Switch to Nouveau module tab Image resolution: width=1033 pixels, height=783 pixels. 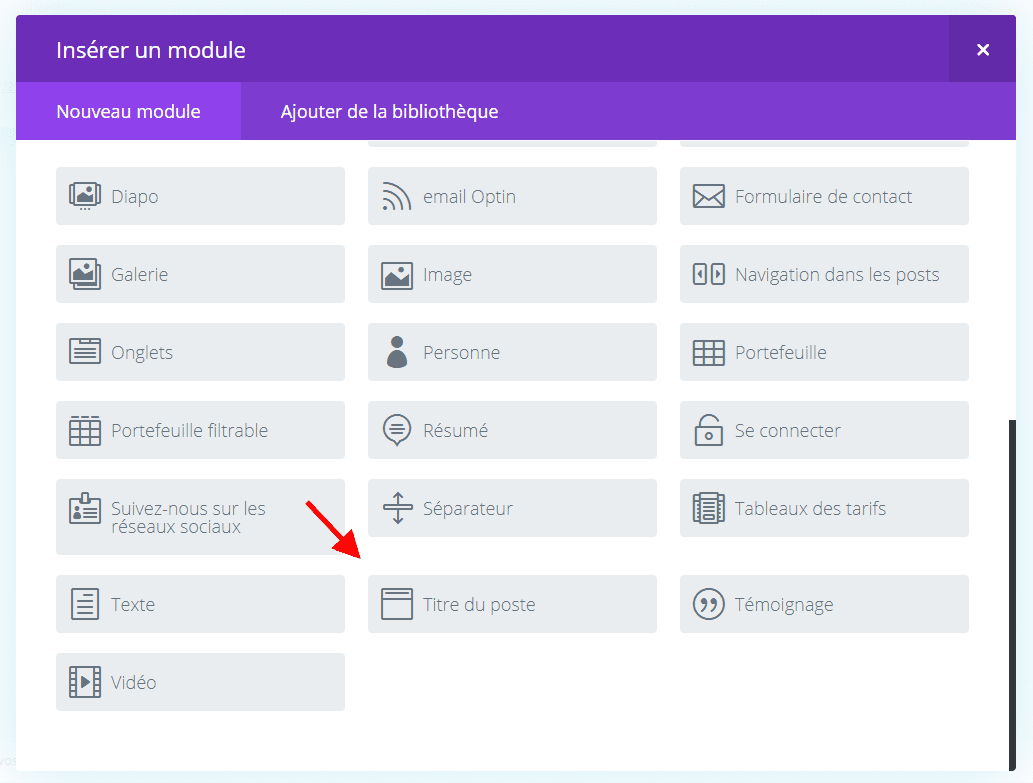128,111
